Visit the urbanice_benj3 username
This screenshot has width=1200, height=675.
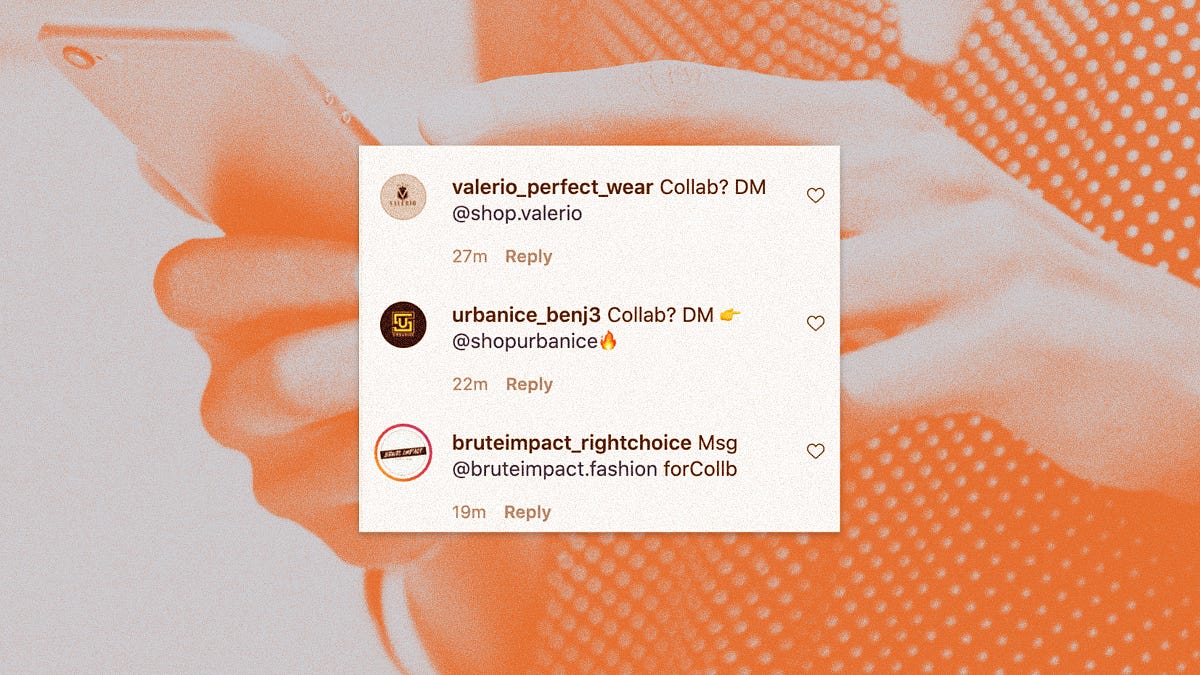click(526, 315)
